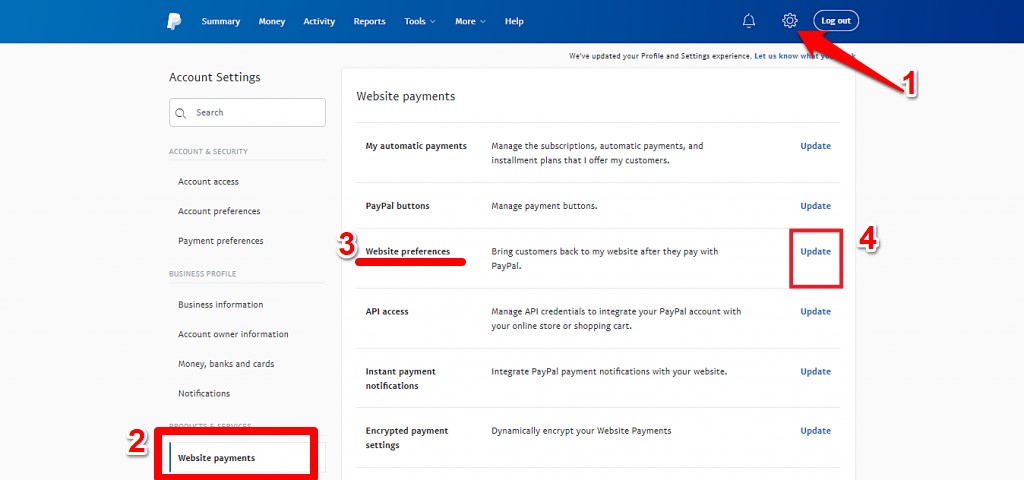This screenshot has width=1024, height=480.
Task: Click Update for API access
Action: pos(815,312)
